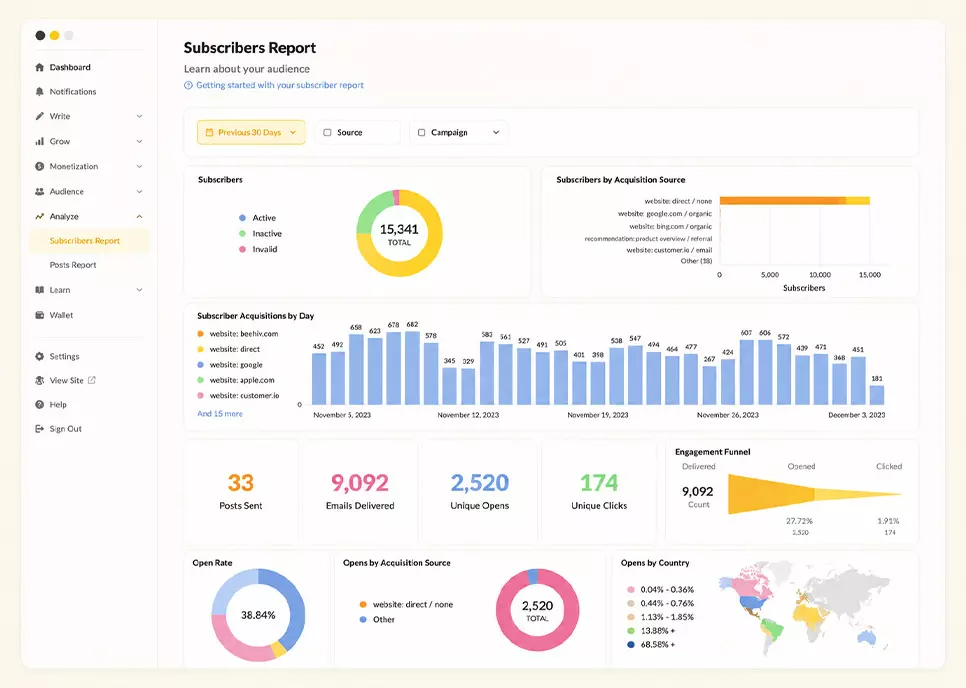Click Help in the sidebar
The width and height of the screenshot is (966, 688).
coord(58,405)
